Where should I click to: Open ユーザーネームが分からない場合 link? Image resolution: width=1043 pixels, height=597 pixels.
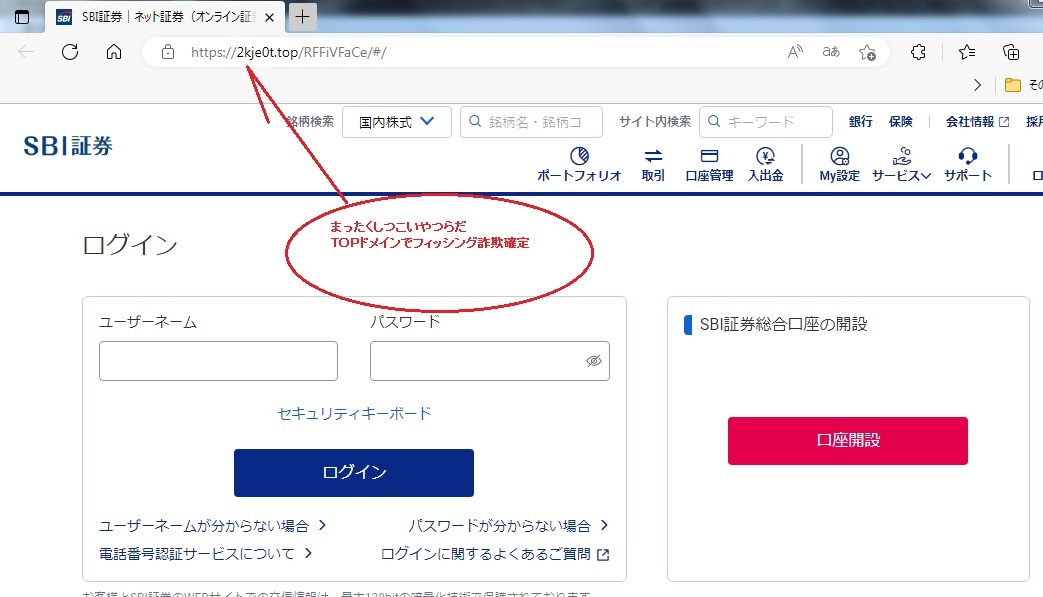coord(212,526)
